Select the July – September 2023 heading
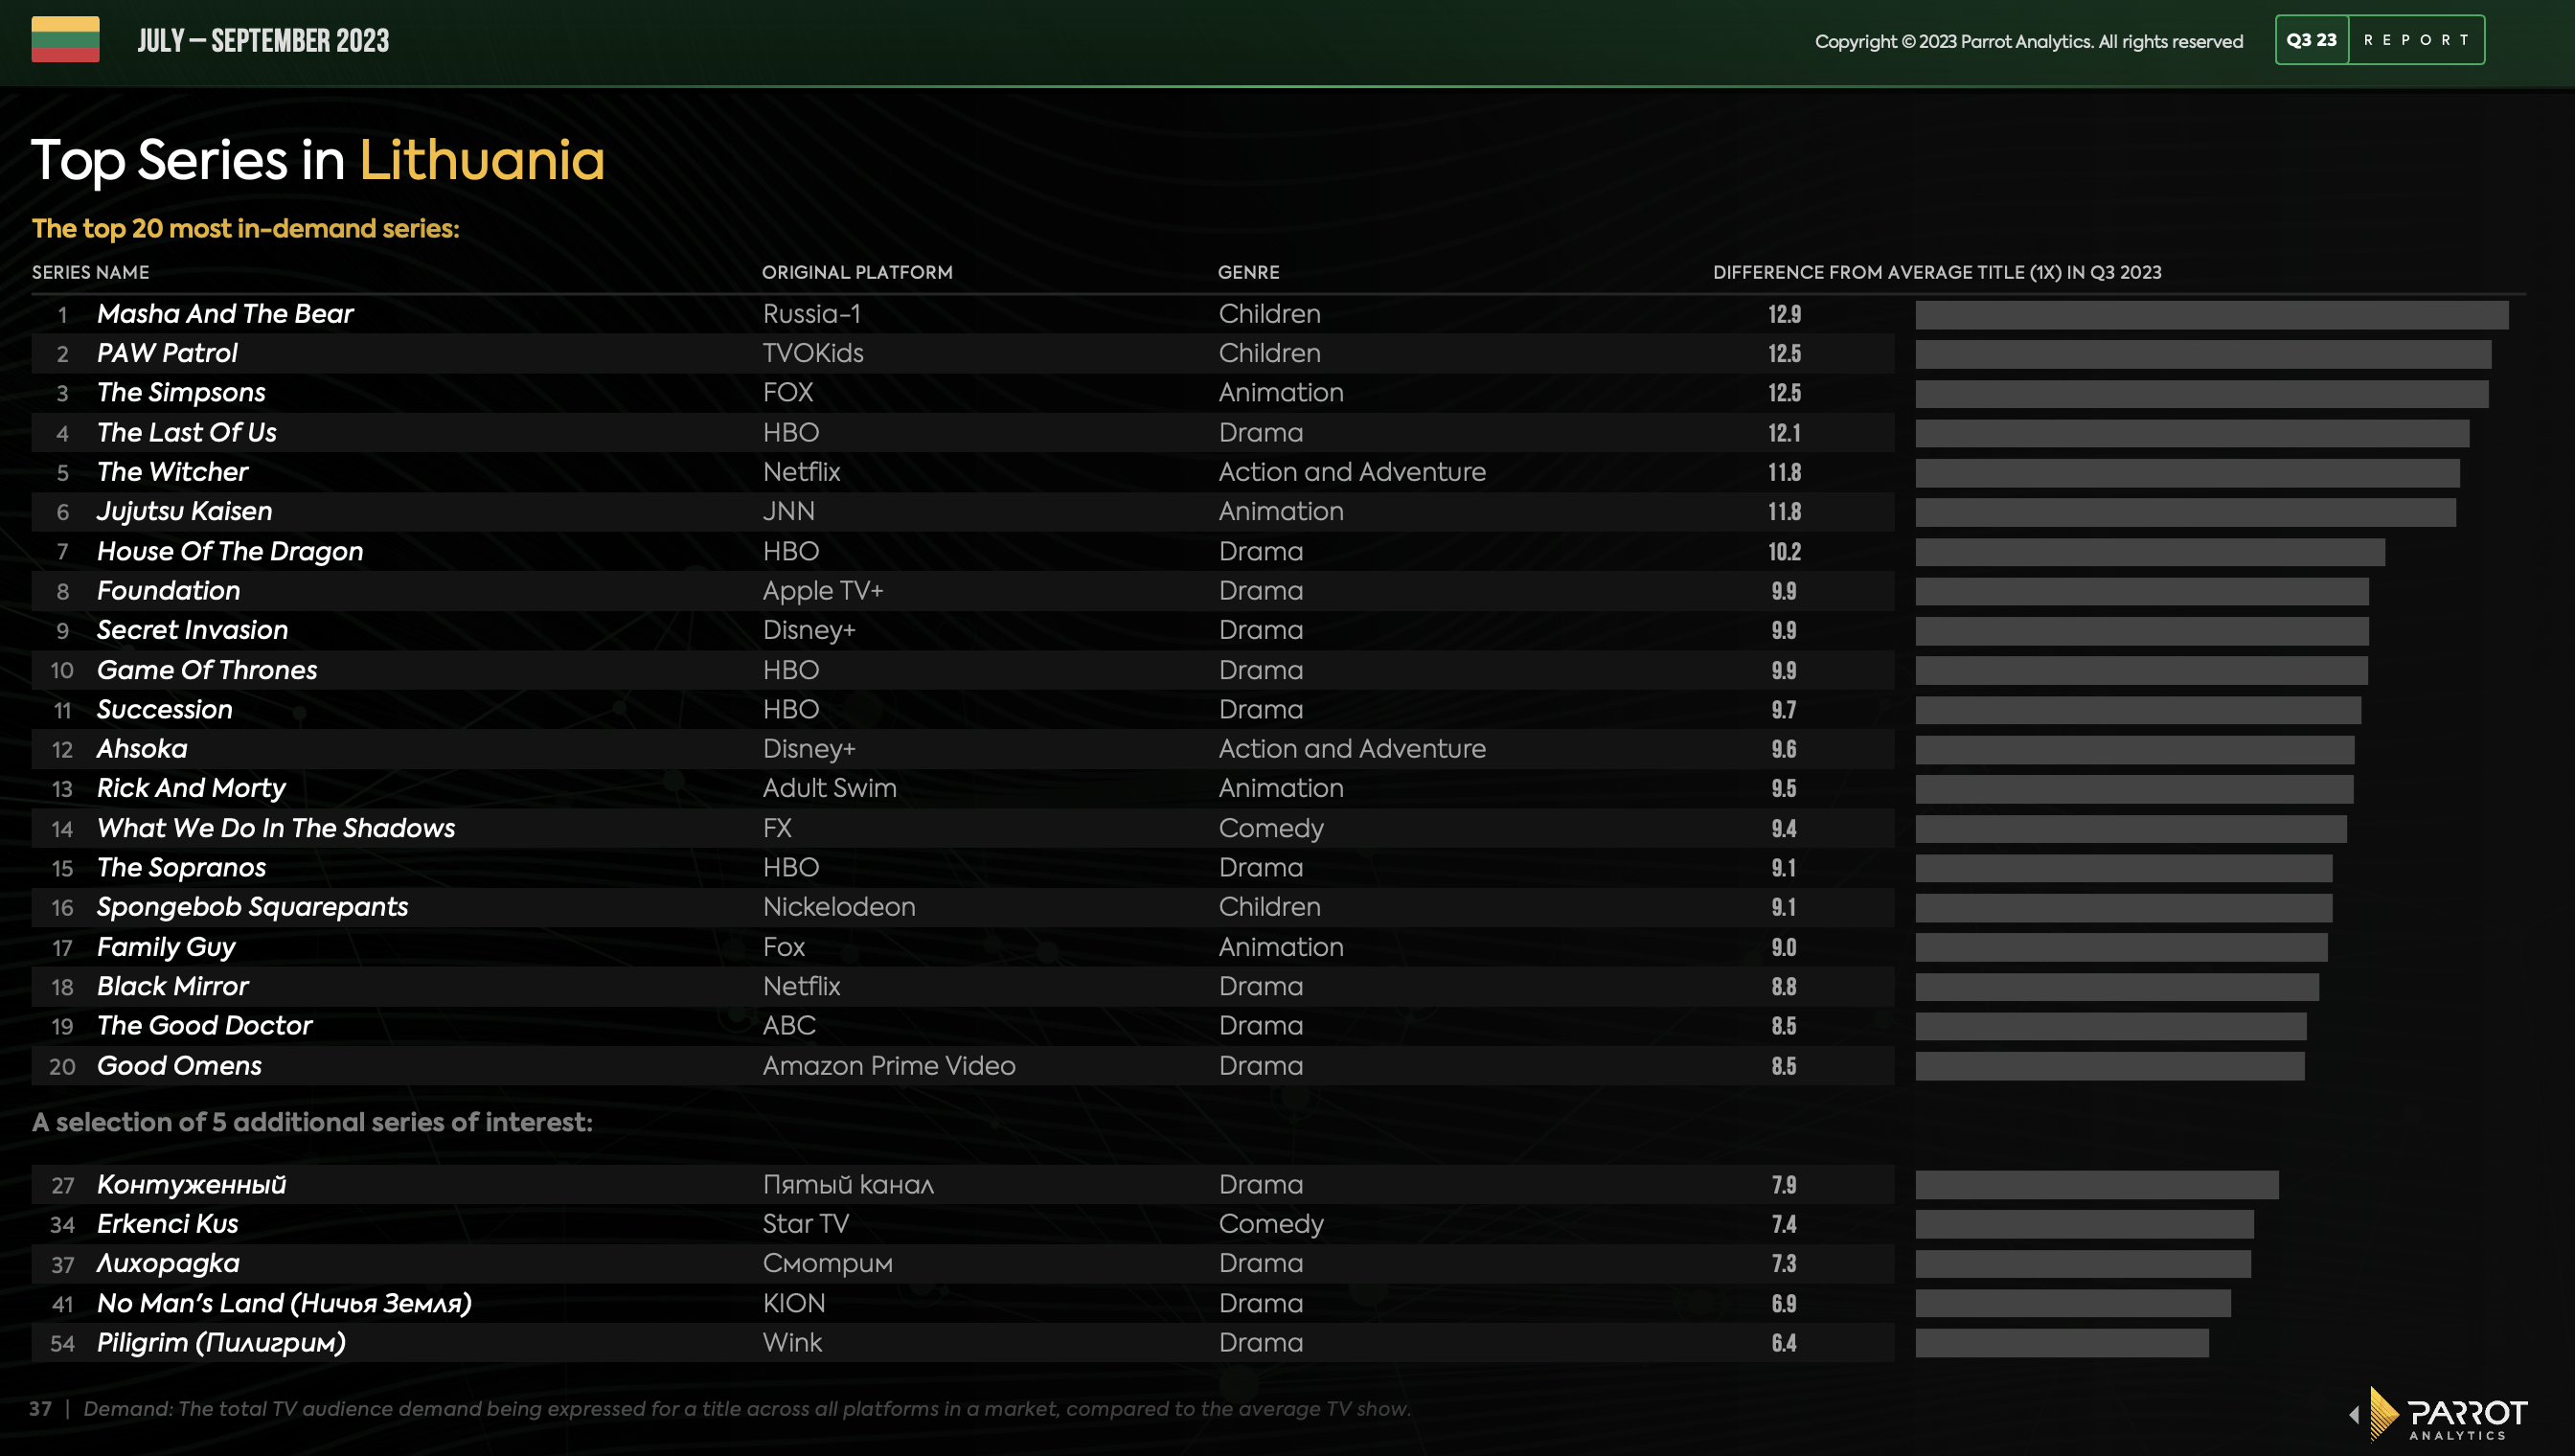The height and width of the screenshot is (1456, 2575). click(x=263, y=41)
